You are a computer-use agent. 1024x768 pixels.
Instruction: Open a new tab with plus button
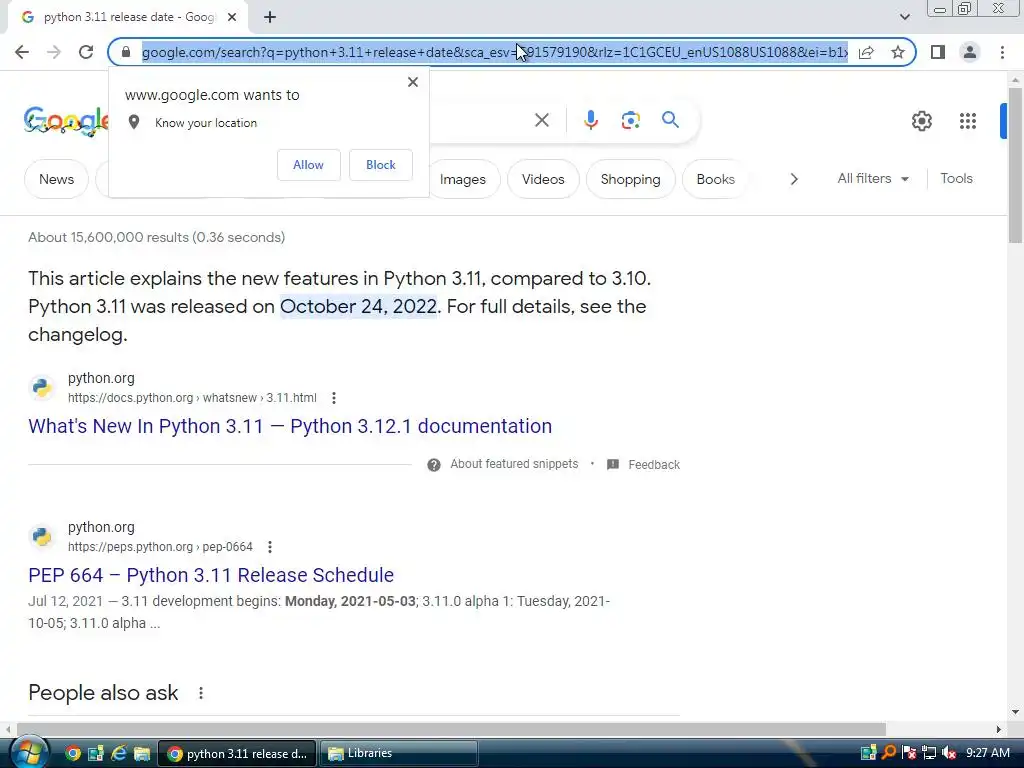click(x=270, y=18)
